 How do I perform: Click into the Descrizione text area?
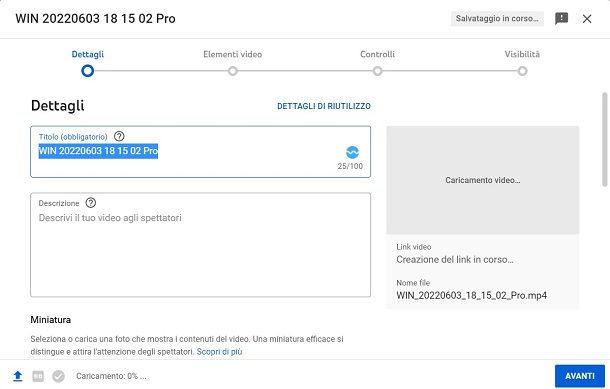click(x=200, y=245)
